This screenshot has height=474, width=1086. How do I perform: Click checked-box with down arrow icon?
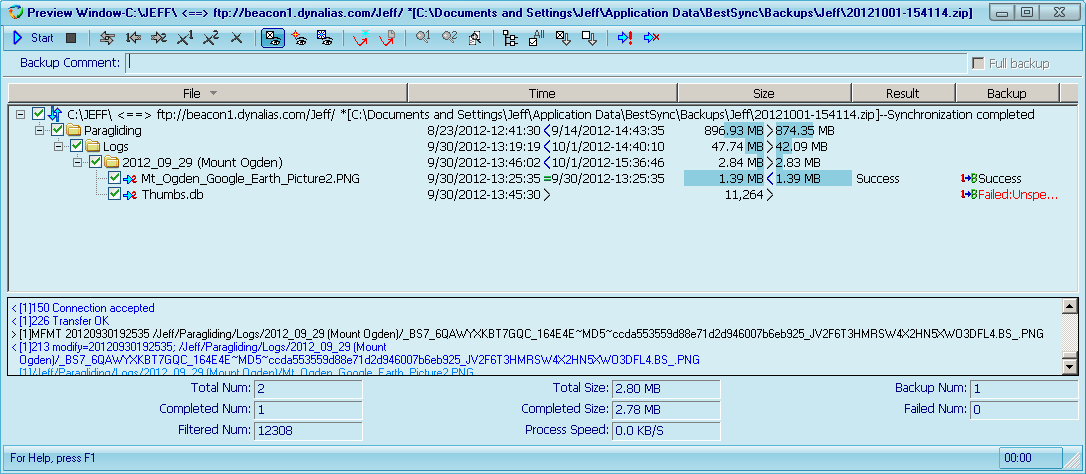pyautogui.click(x=562, y=38)
